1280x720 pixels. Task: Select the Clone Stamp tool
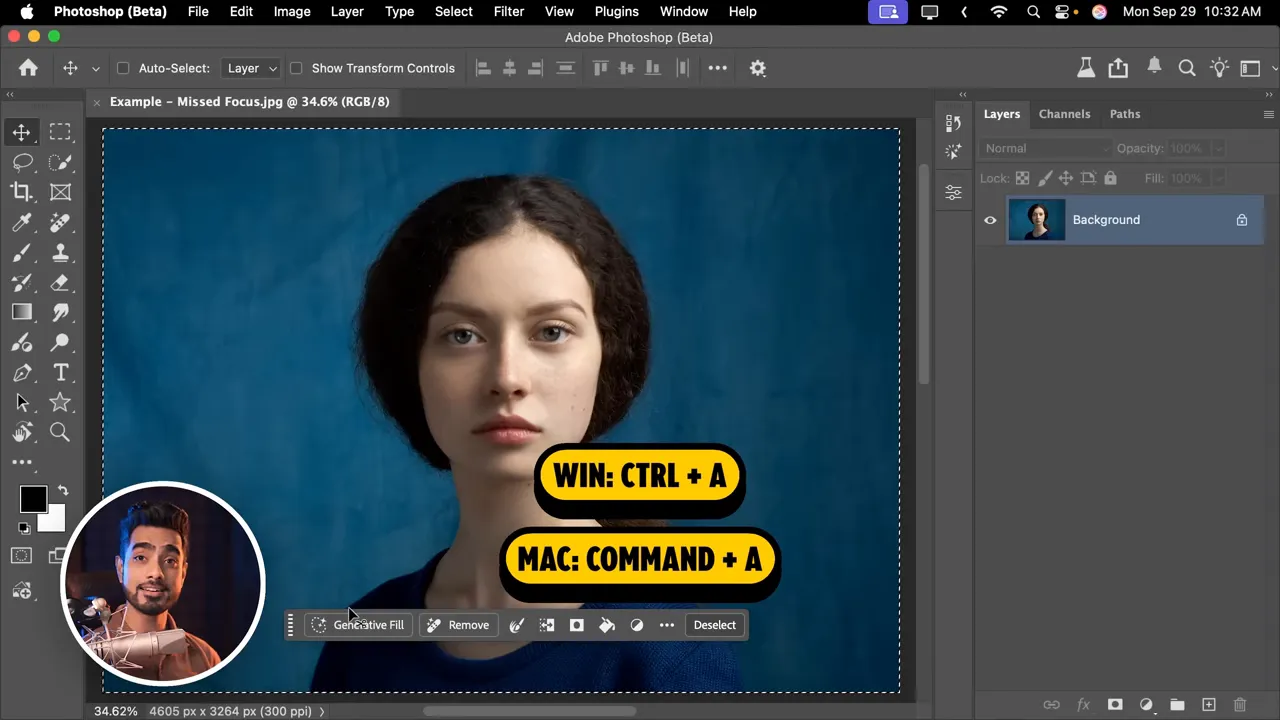tap(60, 252)
